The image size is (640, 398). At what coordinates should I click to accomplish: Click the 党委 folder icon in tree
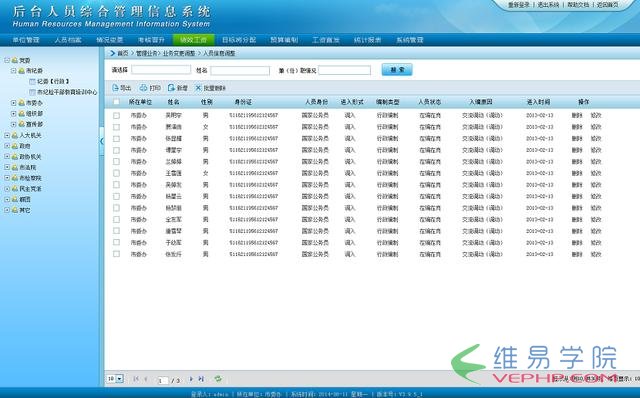click(x=15, y=60)
